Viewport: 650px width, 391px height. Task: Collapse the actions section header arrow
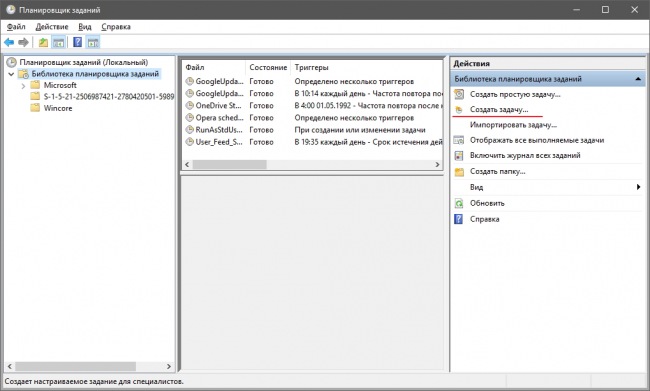[x=638, y=79]
